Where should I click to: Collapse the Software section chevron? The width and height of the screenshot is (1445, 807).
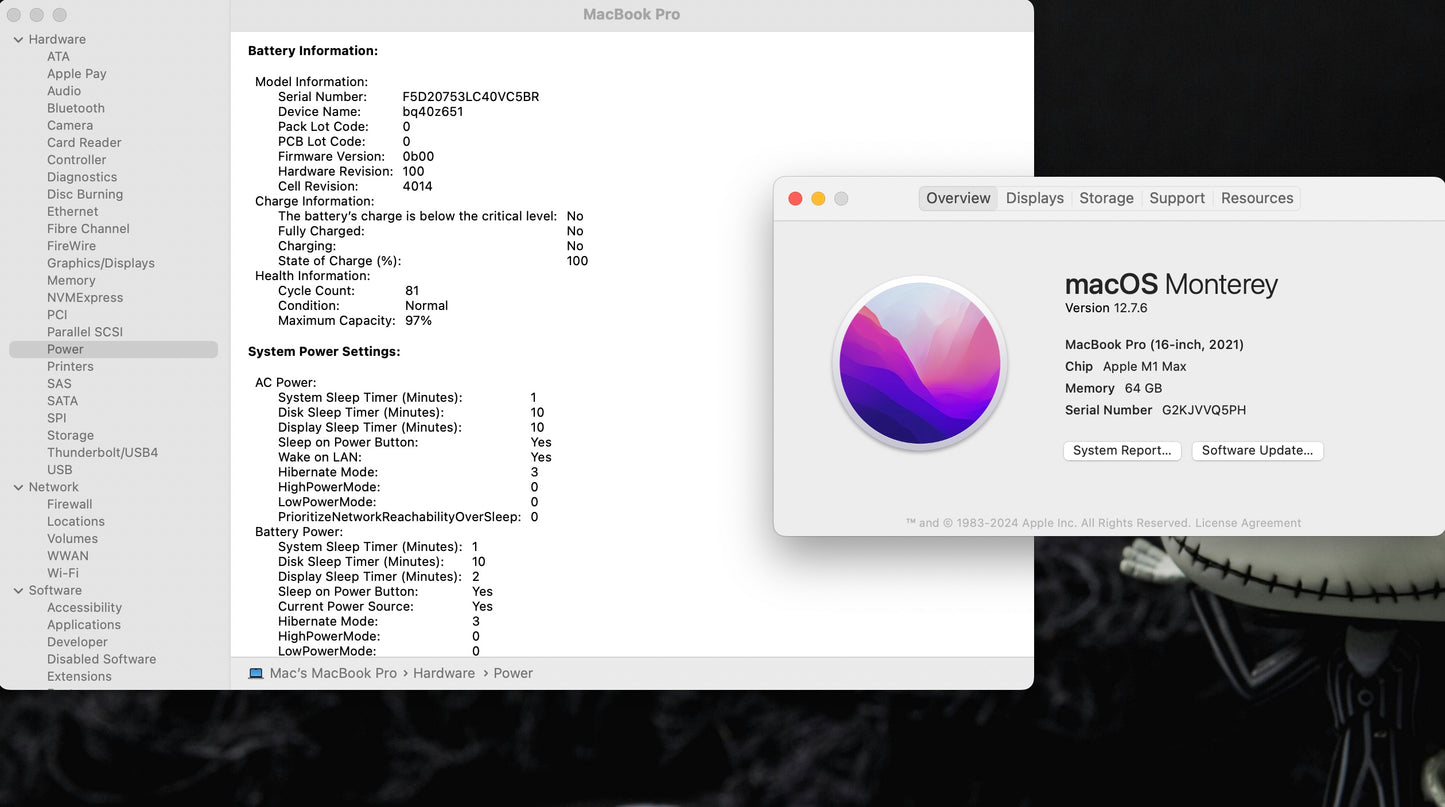coord(18,591)
